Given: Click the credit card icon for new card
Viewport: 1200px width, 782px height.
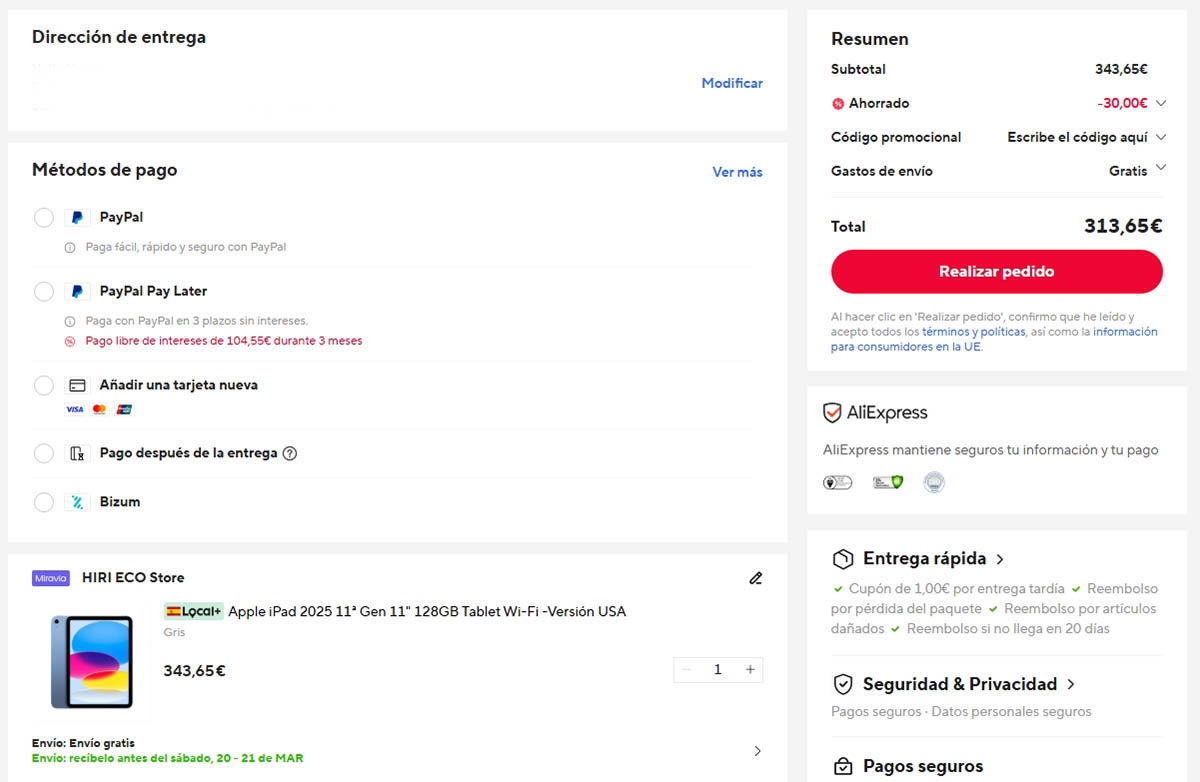Looking at the screenshot, I should point(77,385).
